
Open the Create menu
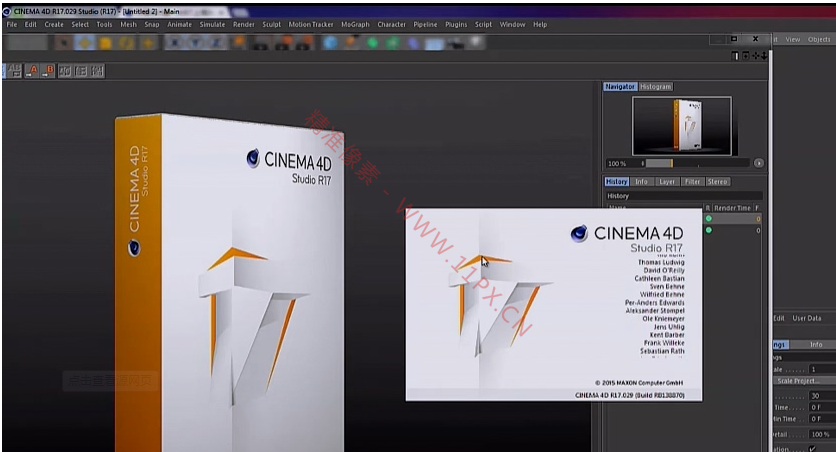click(54, 25)
